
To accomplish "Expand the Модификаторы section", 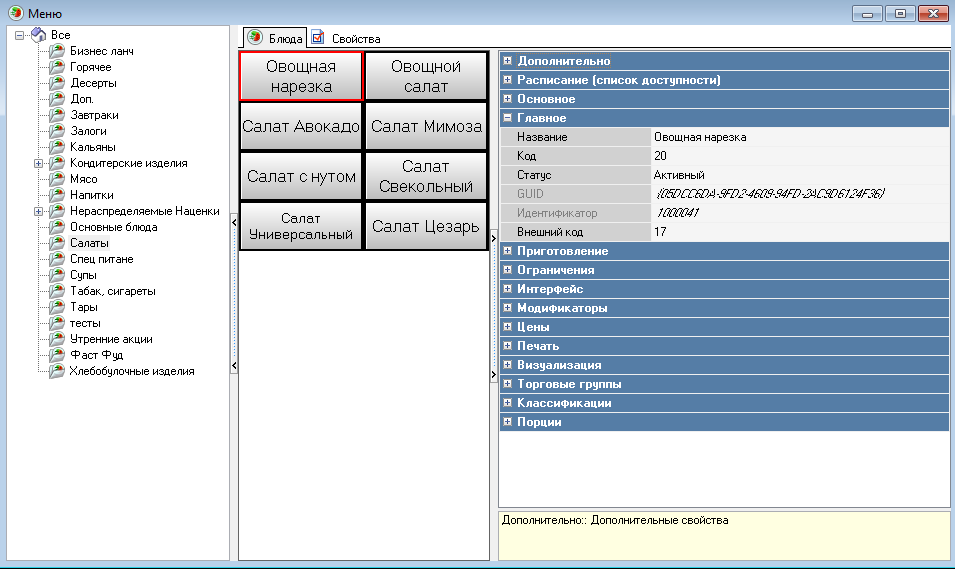I will (x=508, y=308).
